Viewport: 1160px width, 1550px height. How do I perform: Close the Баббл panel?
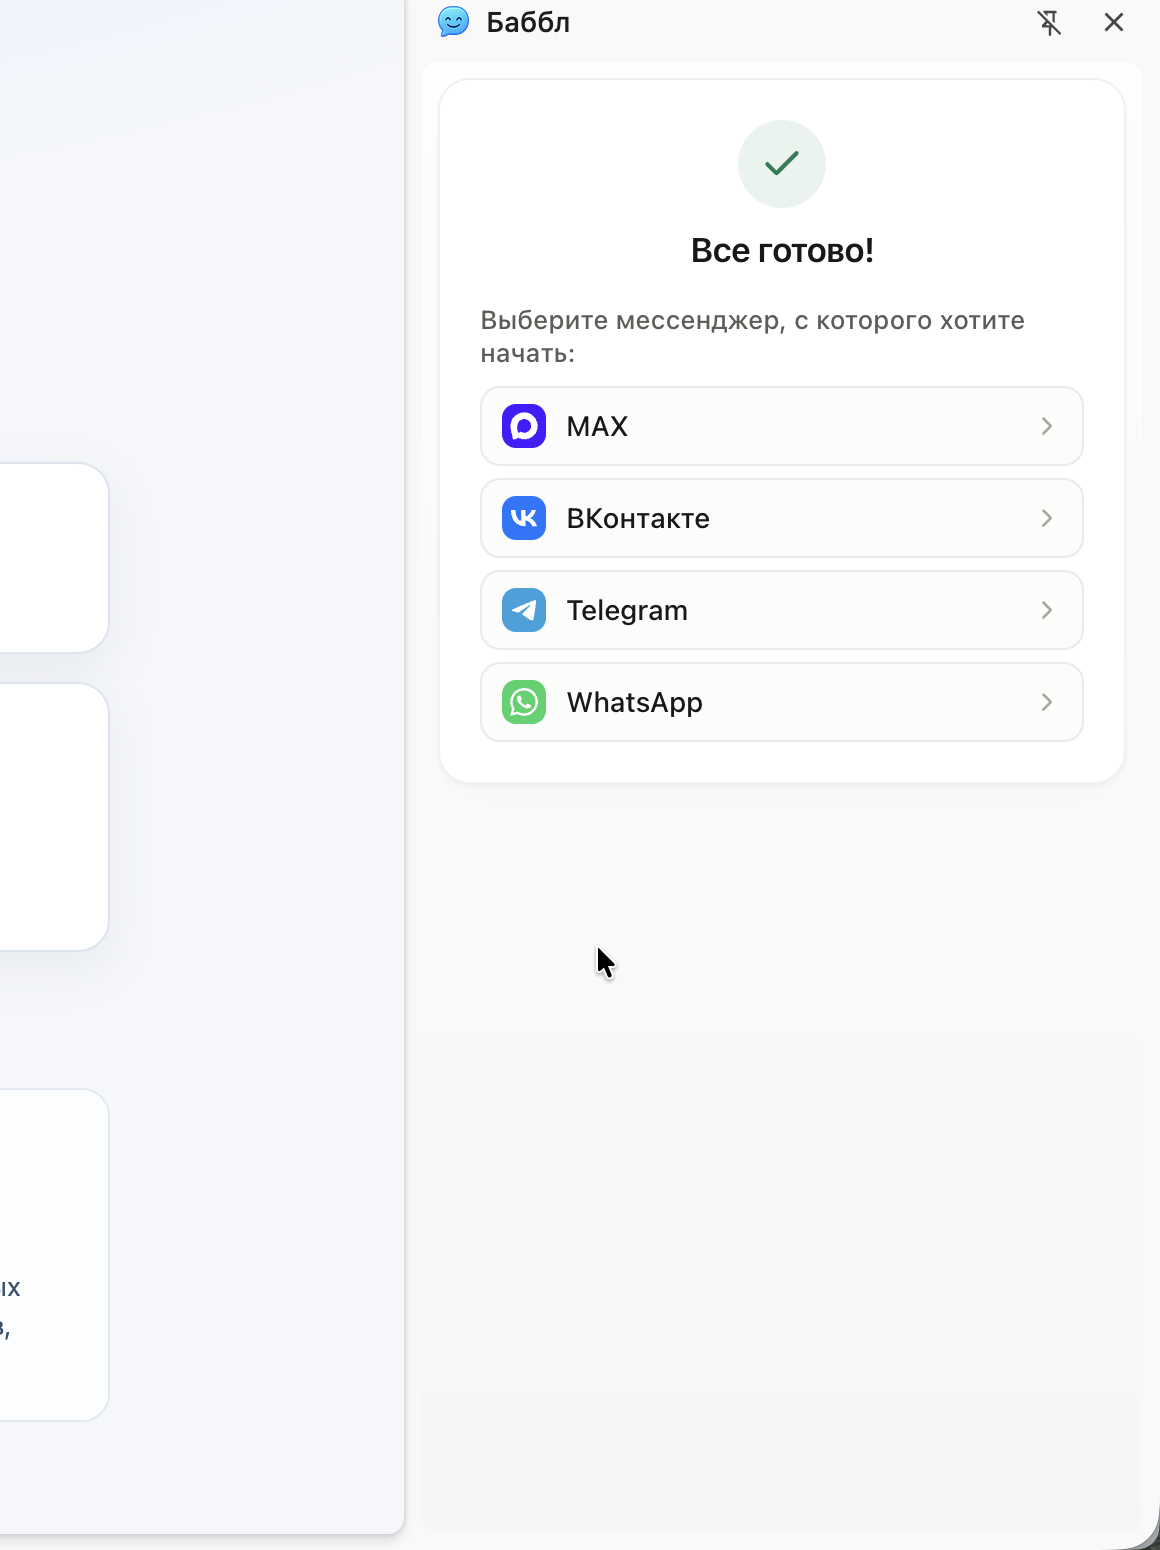coord(1114,22)
